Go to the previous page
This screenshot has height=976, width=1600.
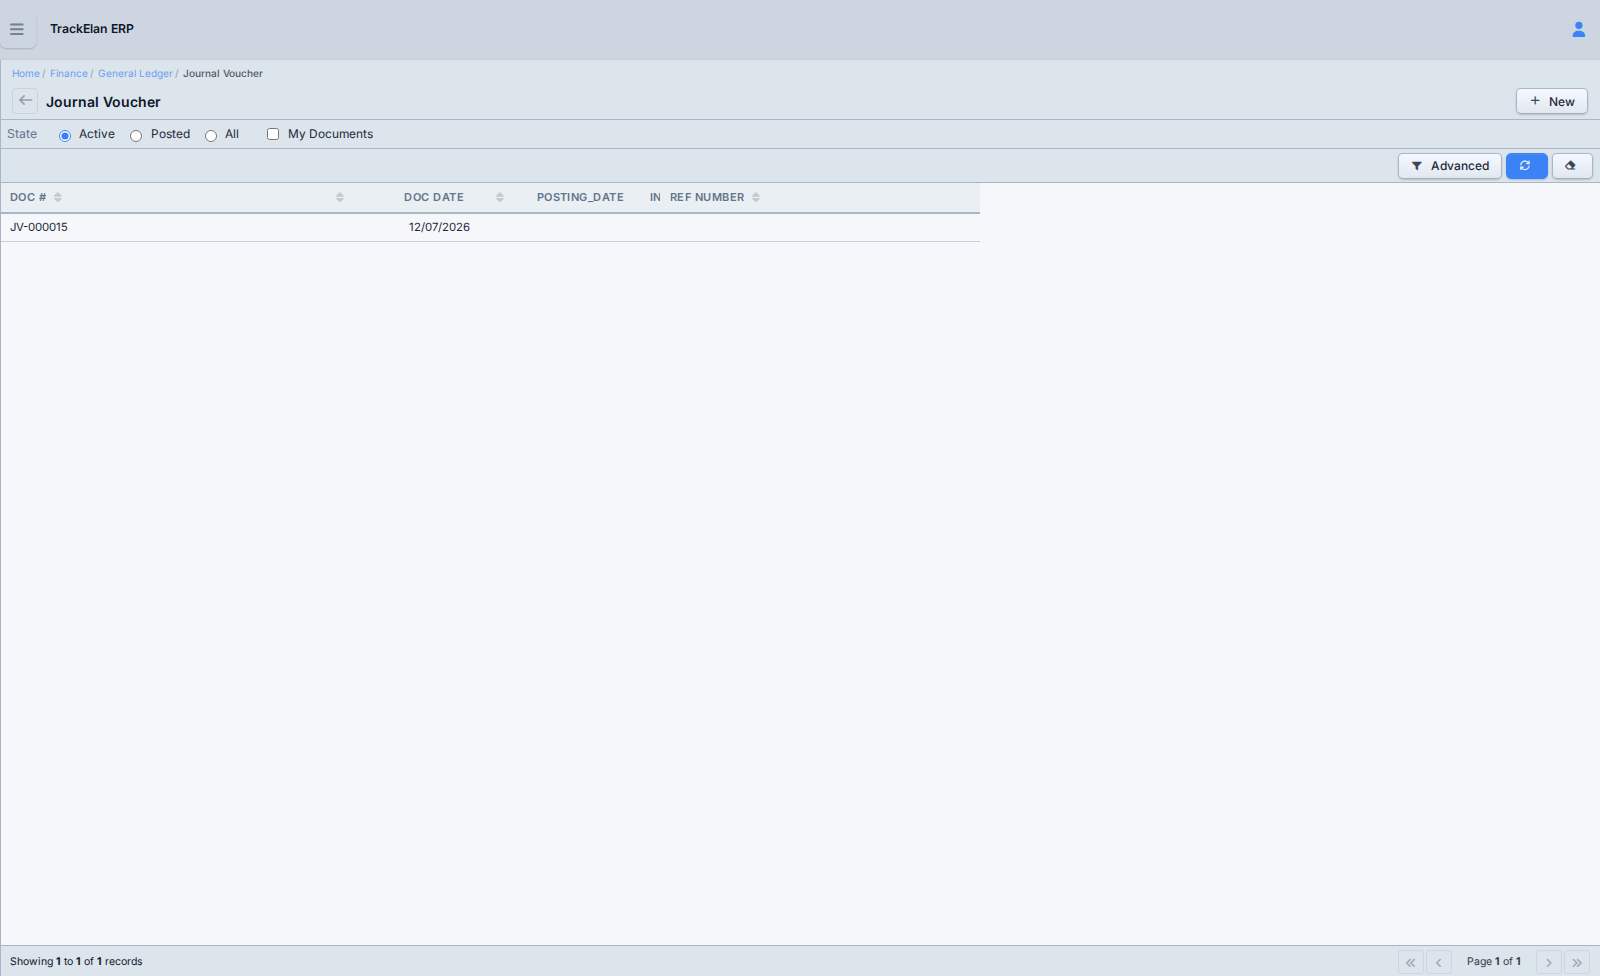click(x=1439, y=962)
